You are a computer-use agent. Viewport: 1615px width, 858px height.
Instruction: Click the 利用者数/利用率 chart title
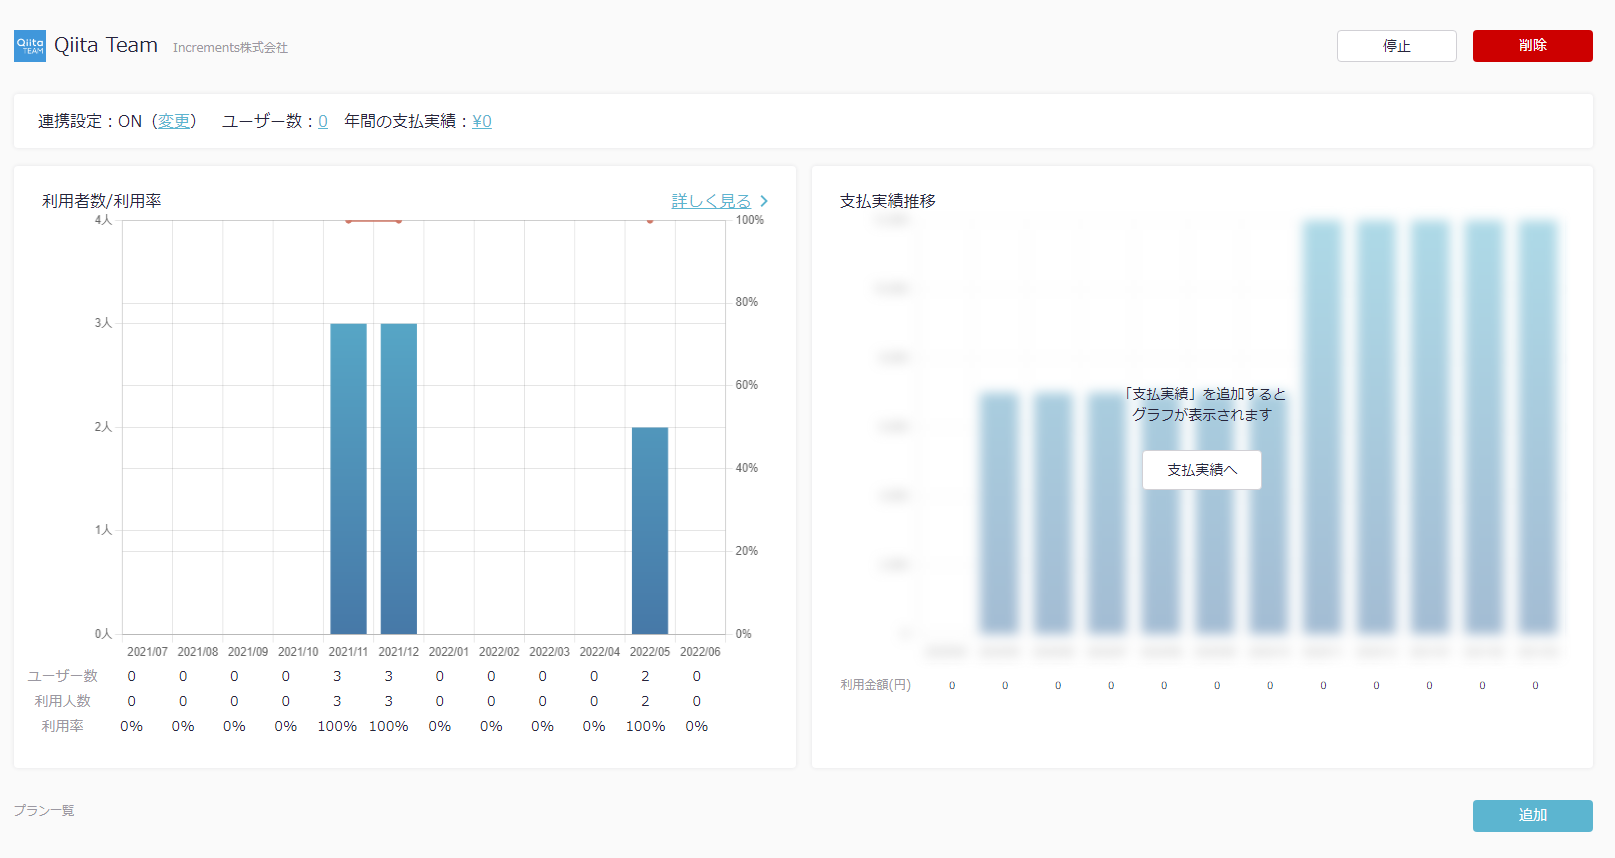102,201
